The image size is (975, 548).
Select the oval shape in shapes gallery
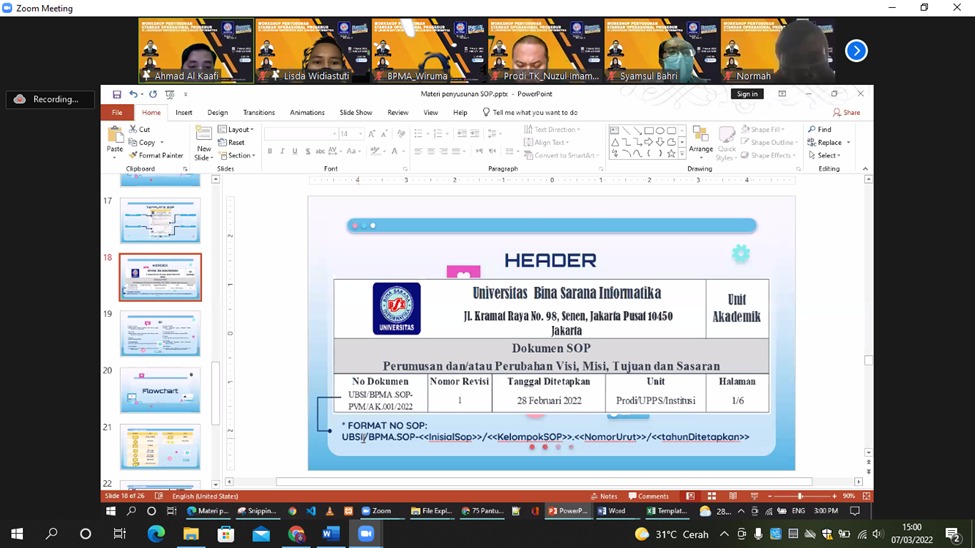[x=660, y=131]
